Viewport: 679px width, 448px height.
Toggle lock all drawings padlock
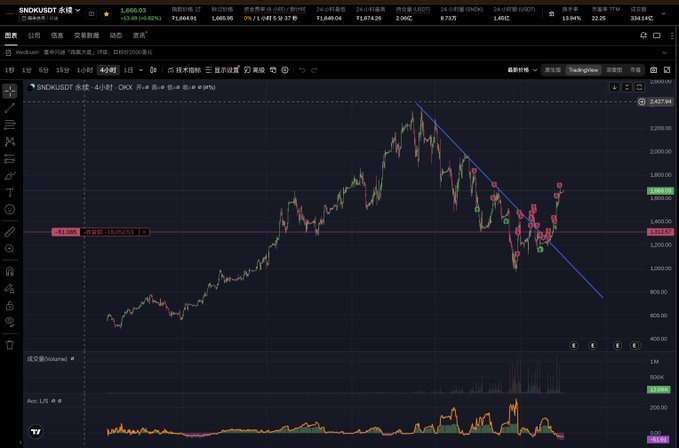(10, 306)
